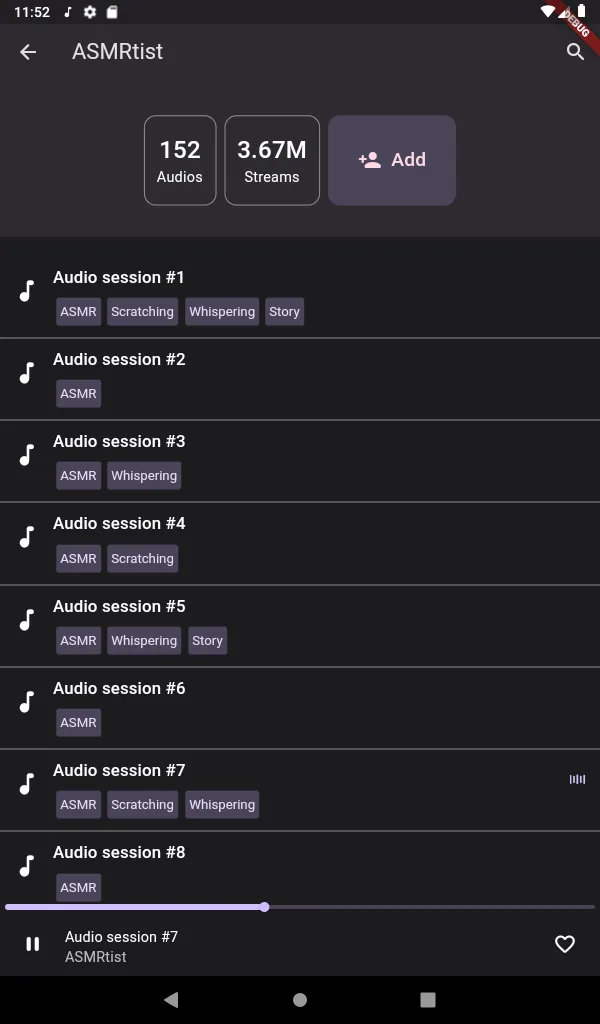Click the music note icon for Audio session #1
Viewport: 600px width, 1024px height.
[25, 292]
